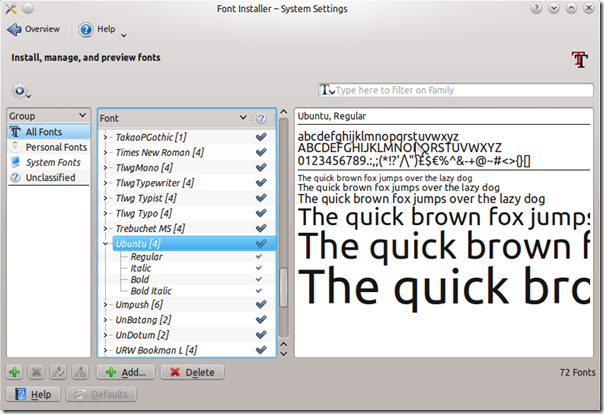Viewport: 604px width, 414px height.
Task: Click the All Fonts group icon
Action: [16, 132]
